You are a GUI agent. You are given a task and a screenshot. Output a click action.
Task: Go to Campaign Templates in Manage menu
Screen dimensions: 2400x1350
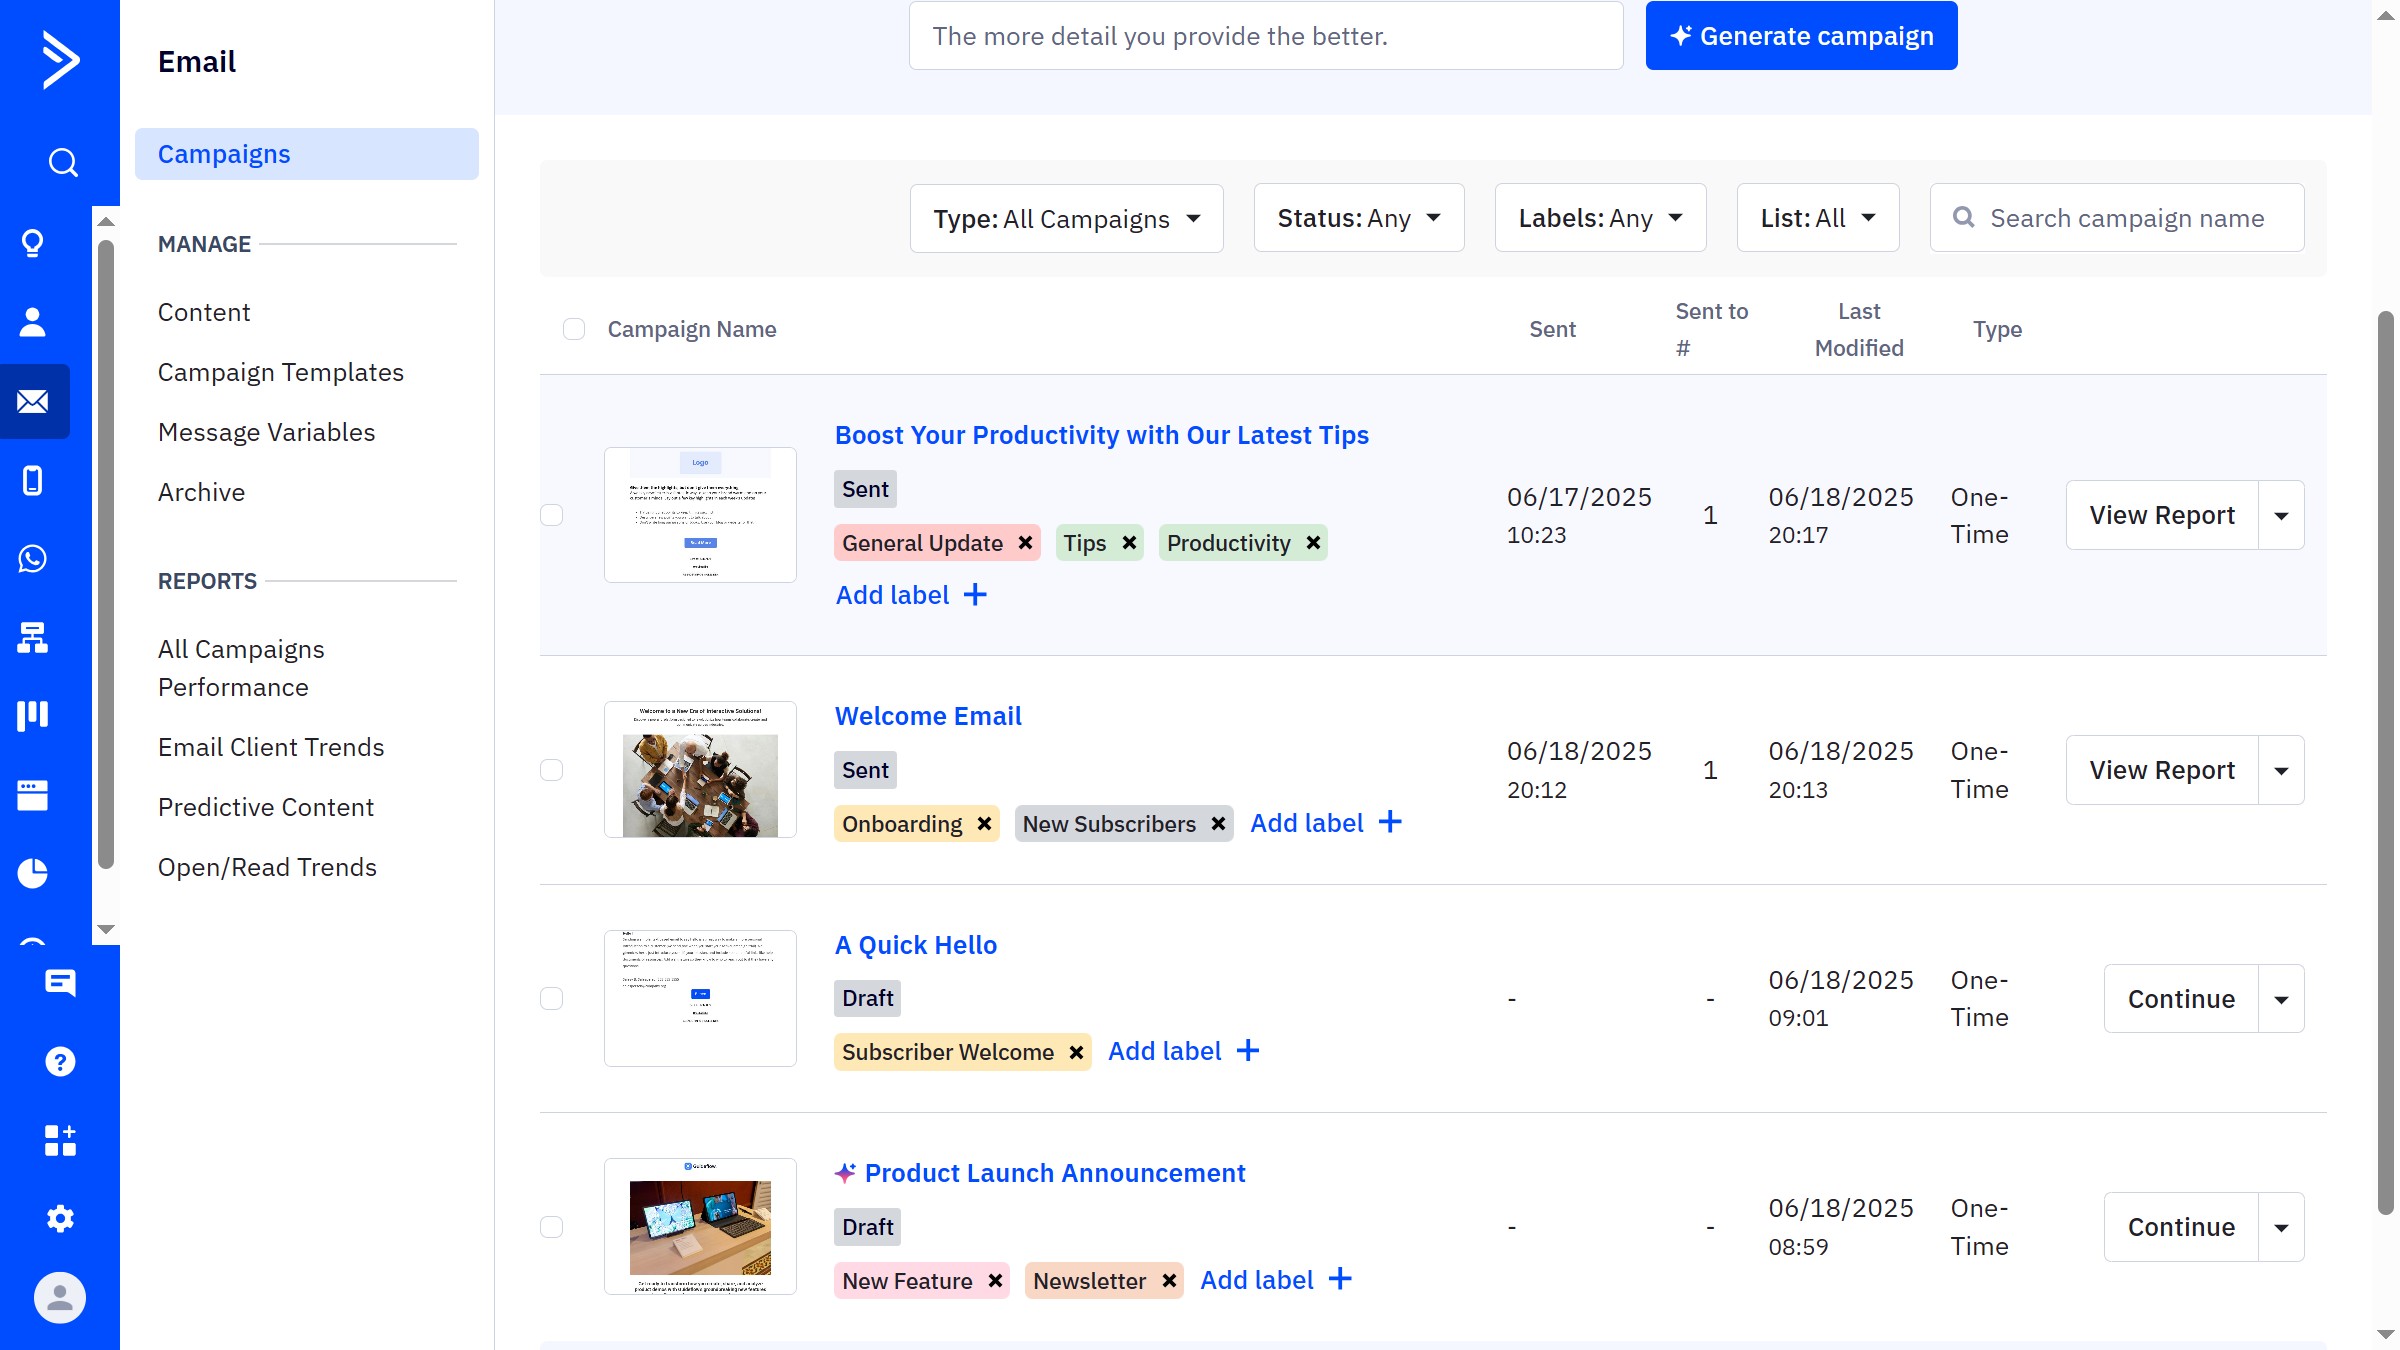pos(281,372)
